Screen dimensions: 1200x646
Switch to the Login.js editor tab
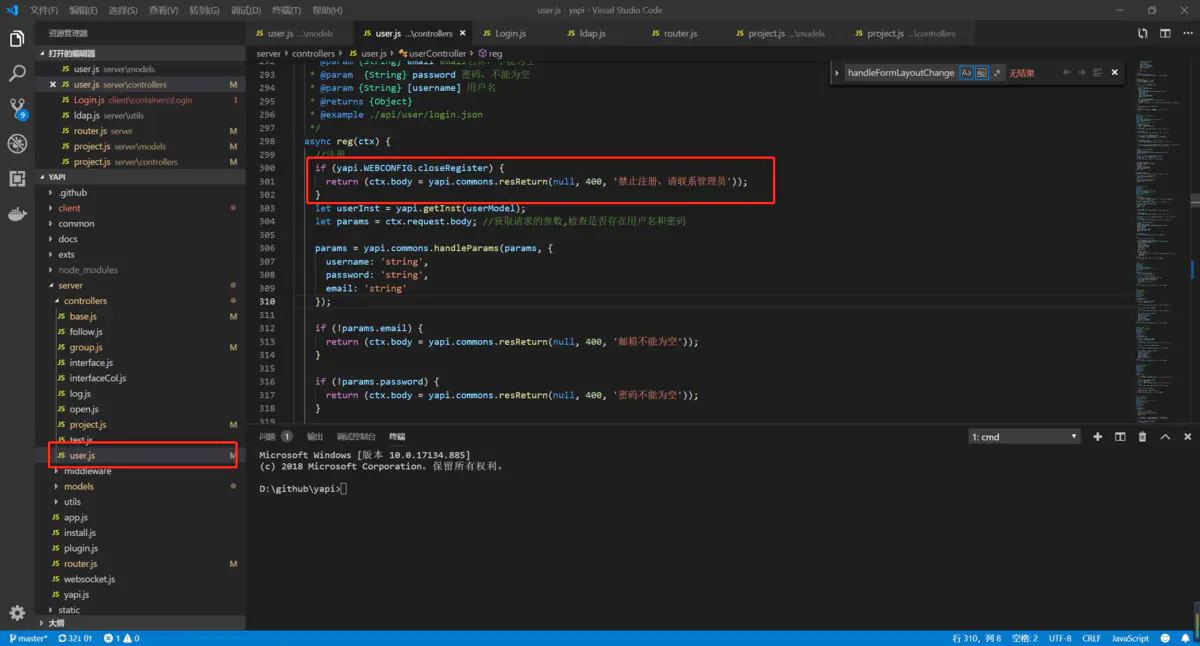[510, 34]
